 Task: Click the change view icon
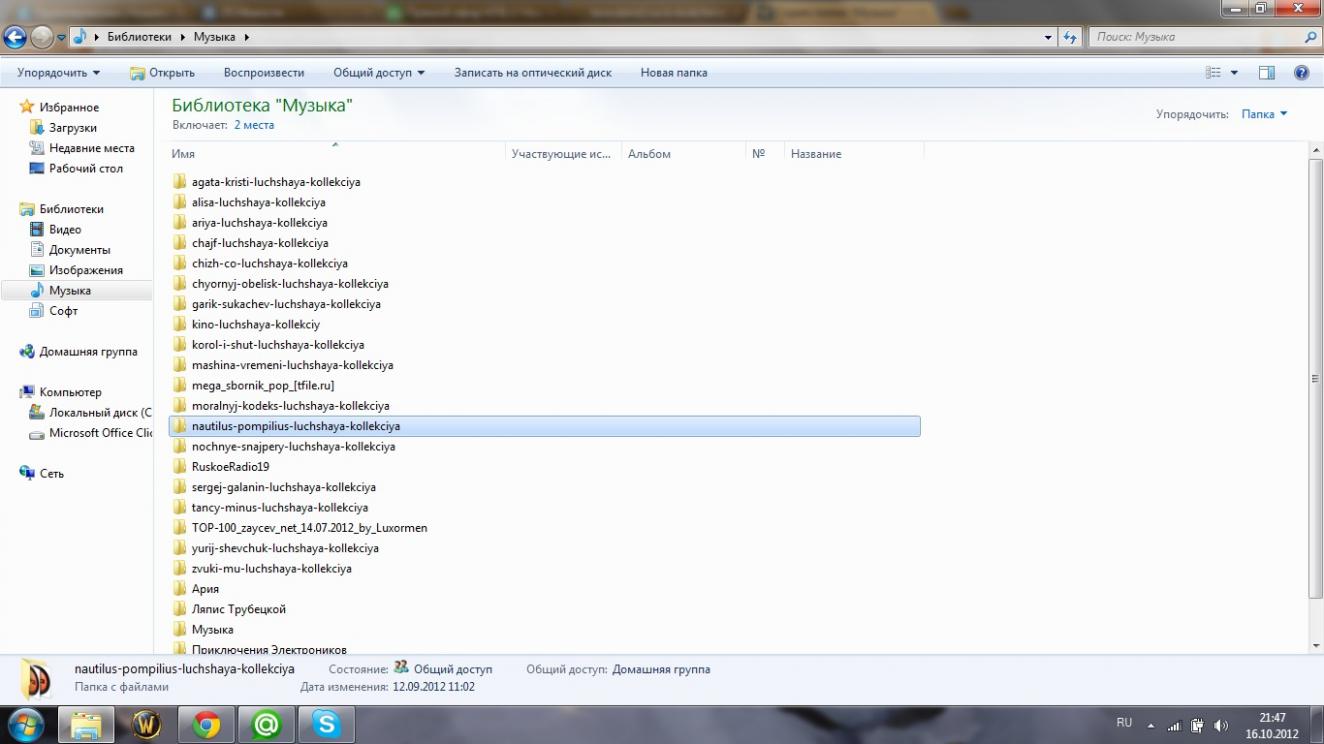pos(1214,73)
